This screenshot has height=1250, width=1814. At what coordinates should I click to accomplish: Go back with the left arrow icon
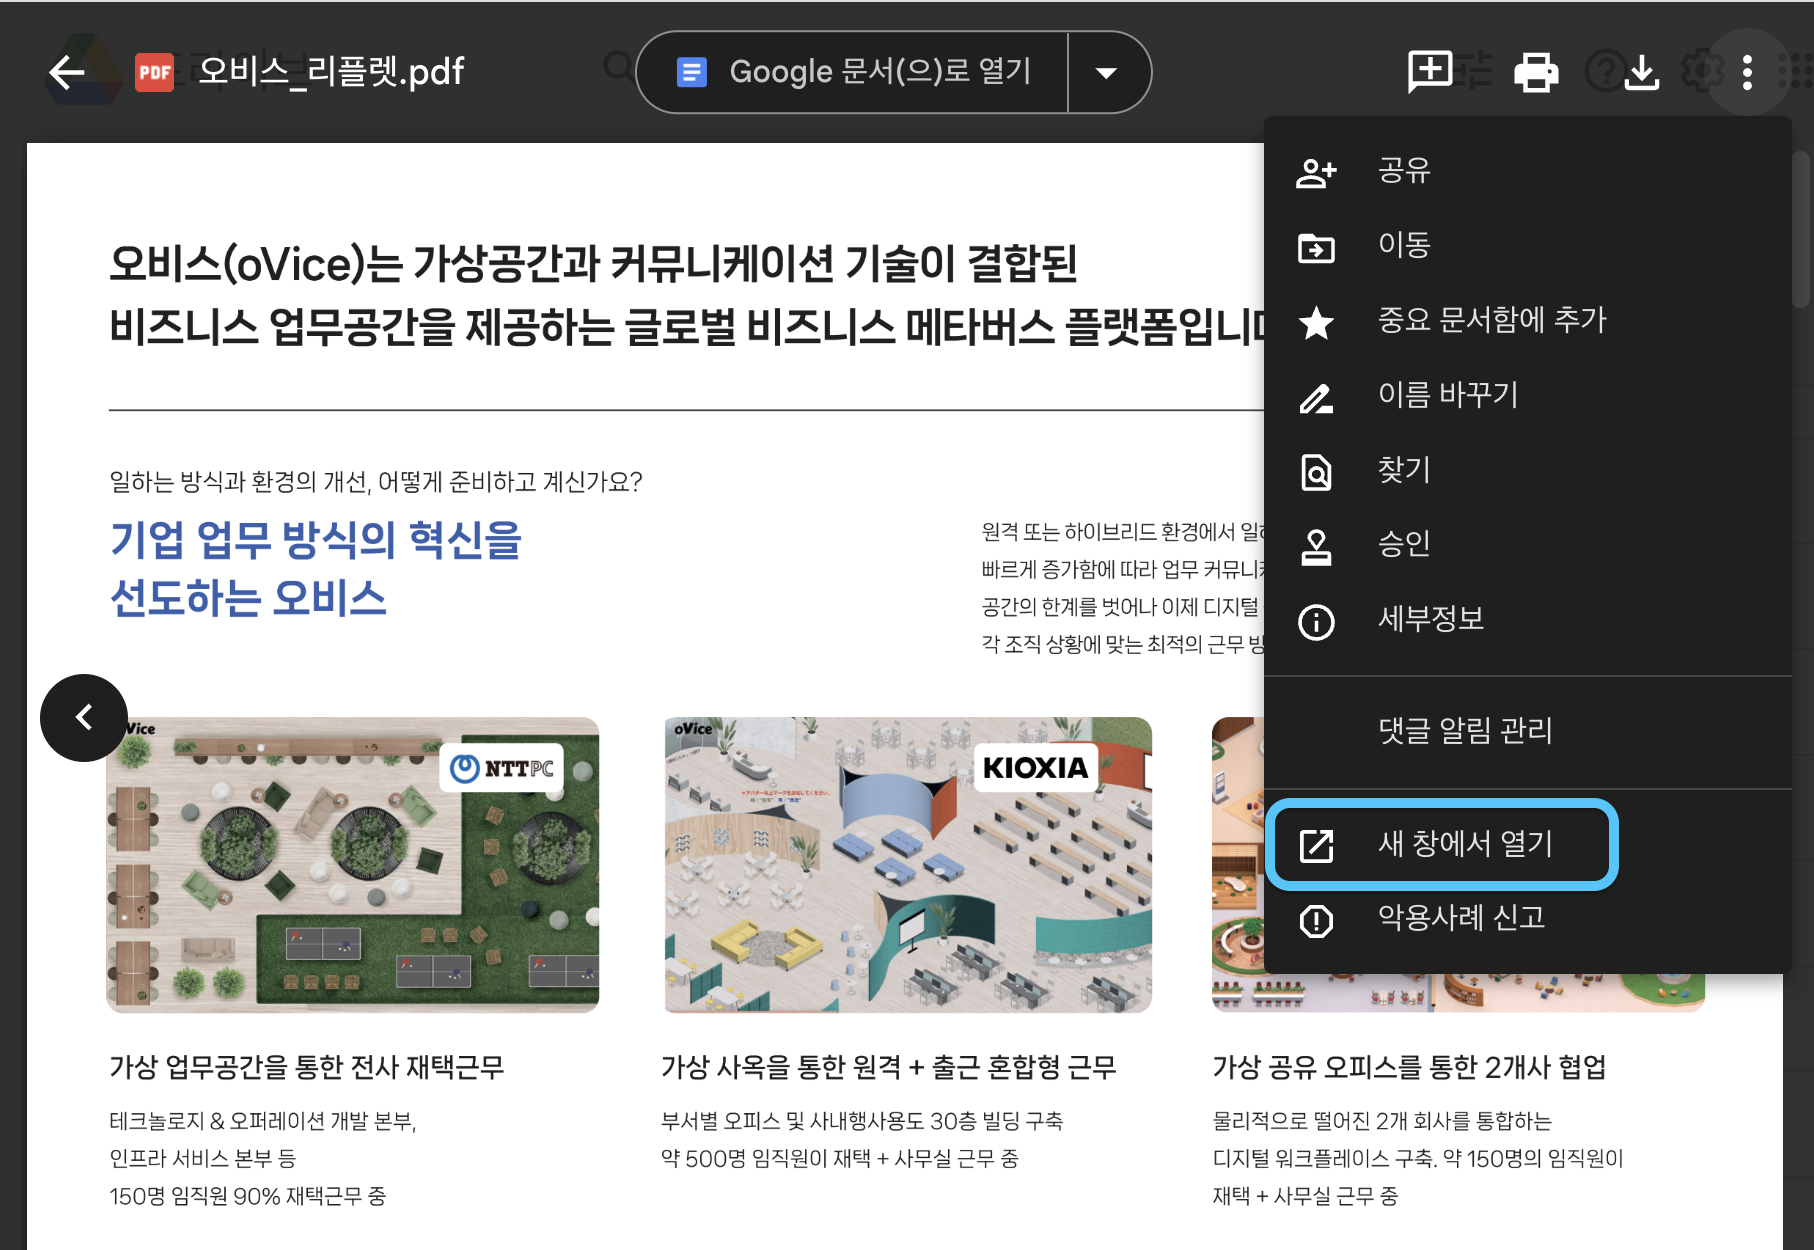66,72
